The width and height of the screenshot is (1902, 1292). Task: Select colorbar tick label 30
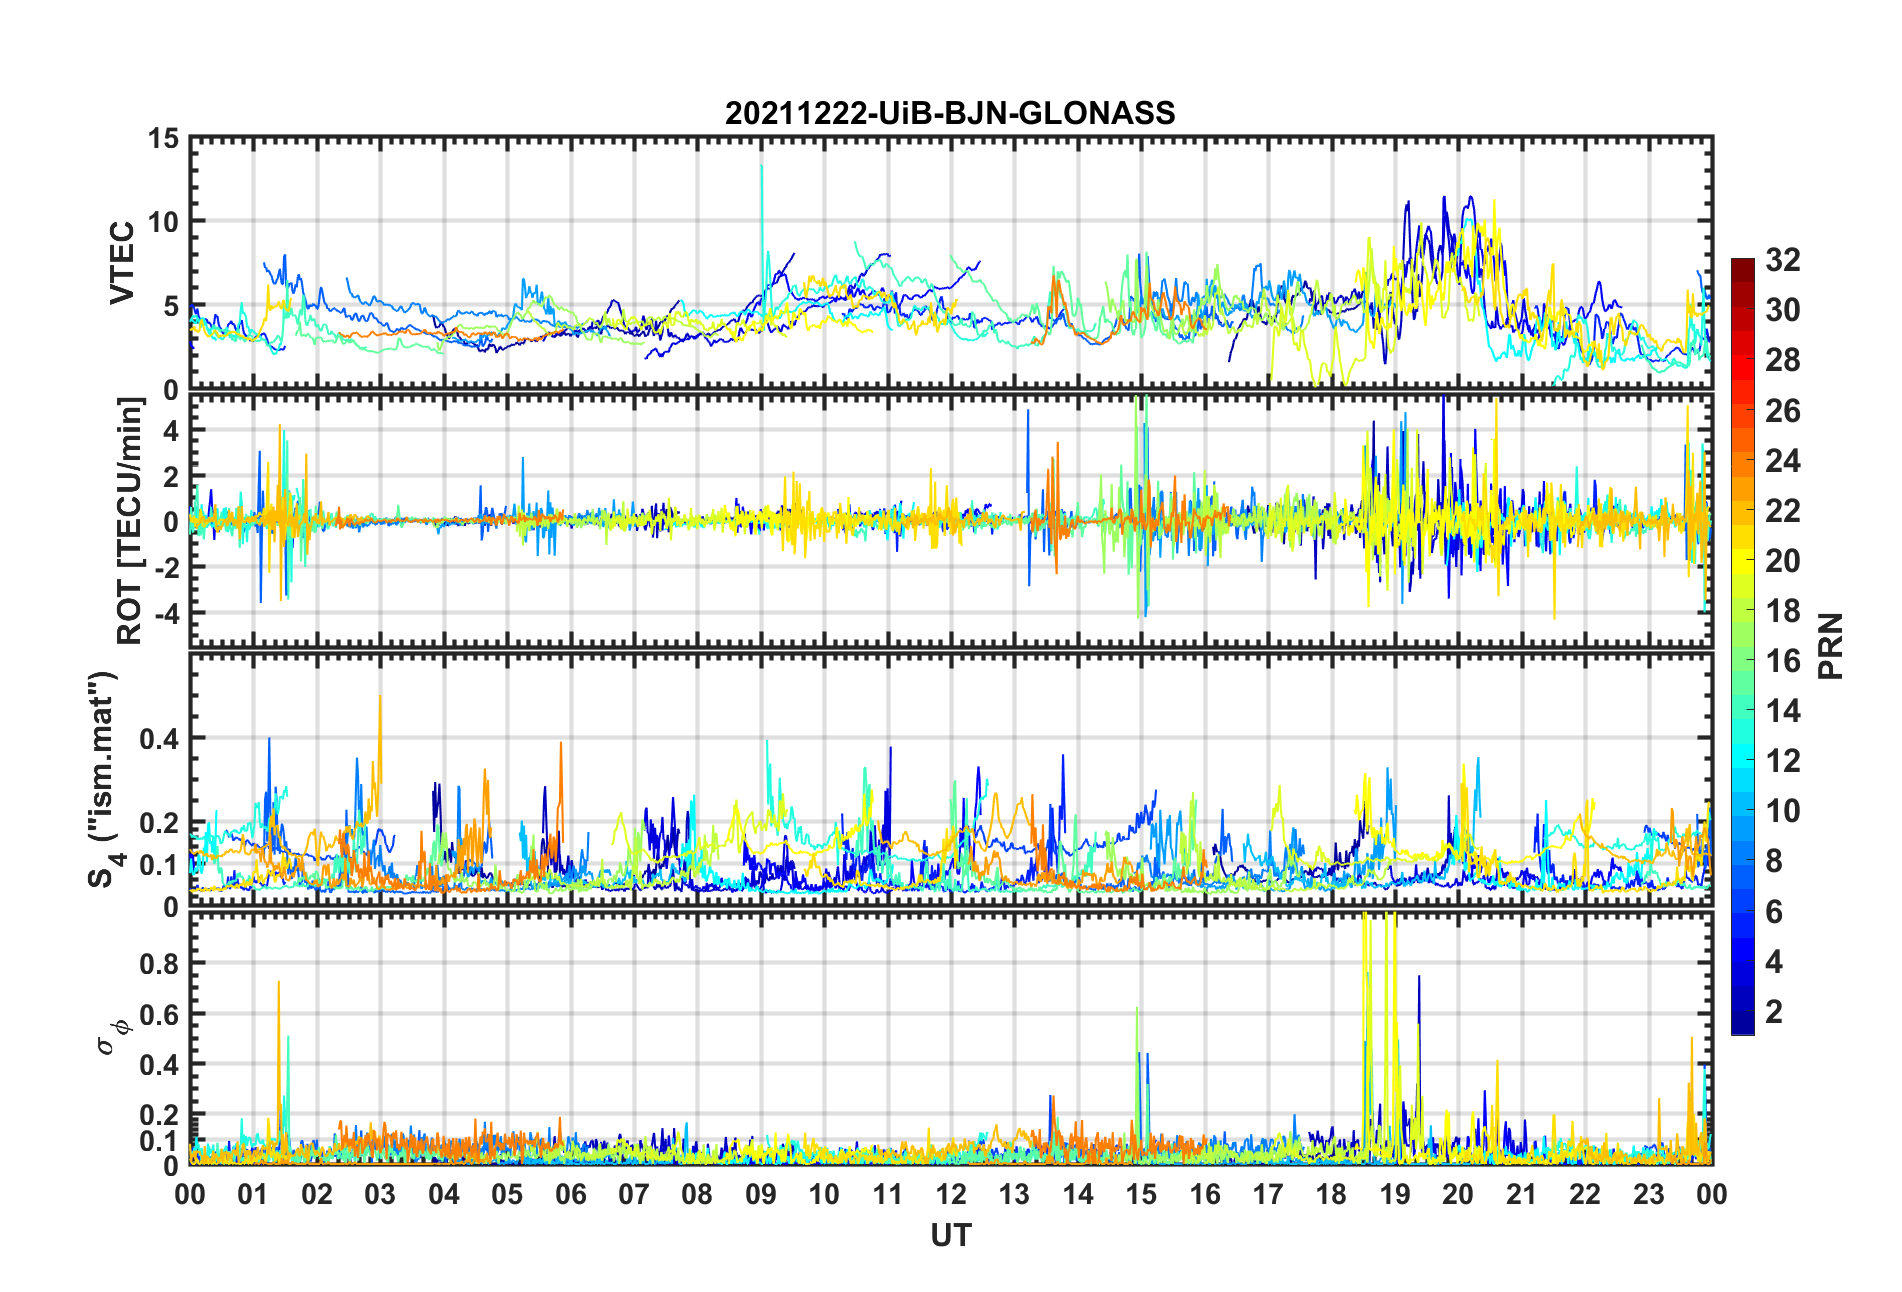click(x=1783, y=310)
